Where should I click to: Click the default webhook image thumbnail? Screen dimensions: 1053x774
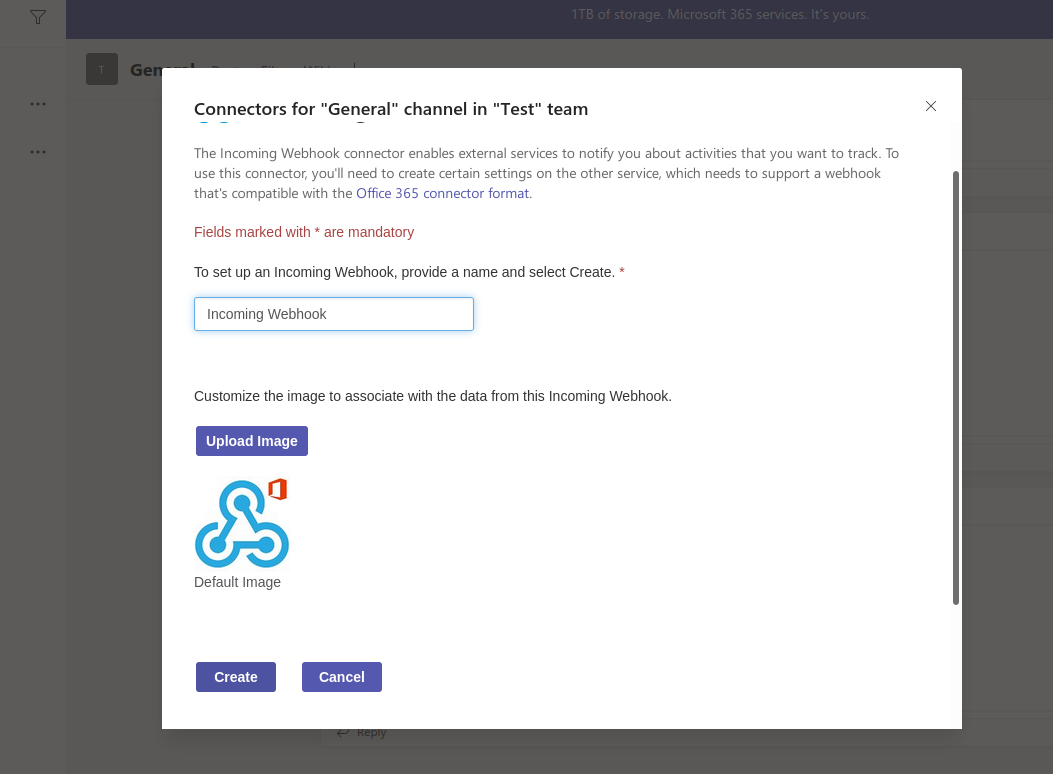[242, 523]
